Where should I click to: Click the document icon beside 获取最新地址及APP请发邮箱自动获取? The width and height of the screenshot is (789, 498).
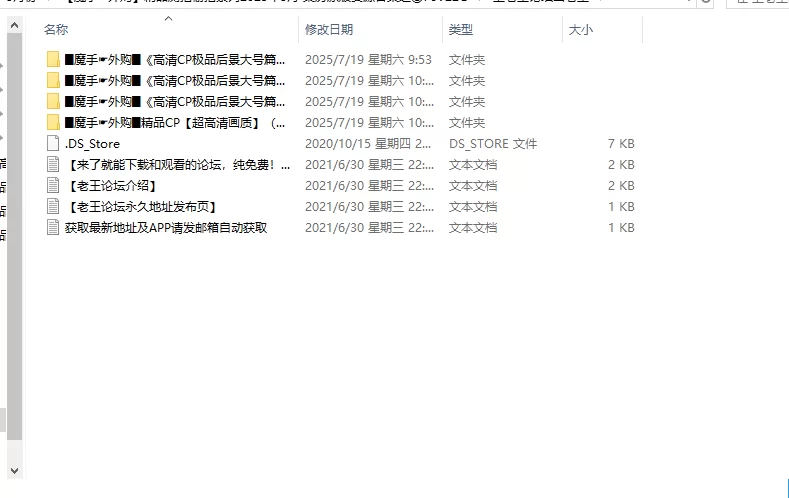coord(53,227)
